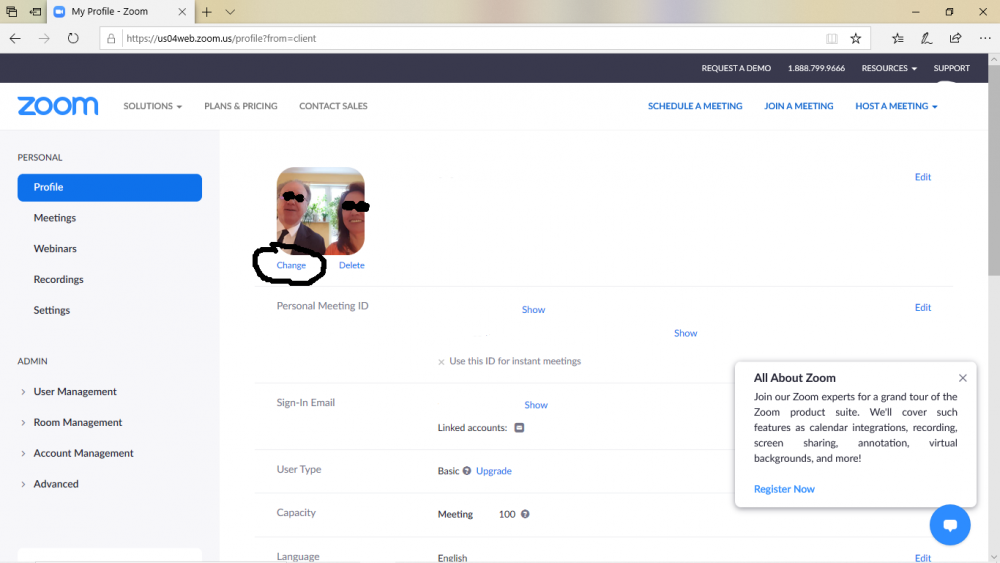Screen dimensions: 1000x563
Task: Show the Personal Meeting ID number
Action: (x=533, y=310)
